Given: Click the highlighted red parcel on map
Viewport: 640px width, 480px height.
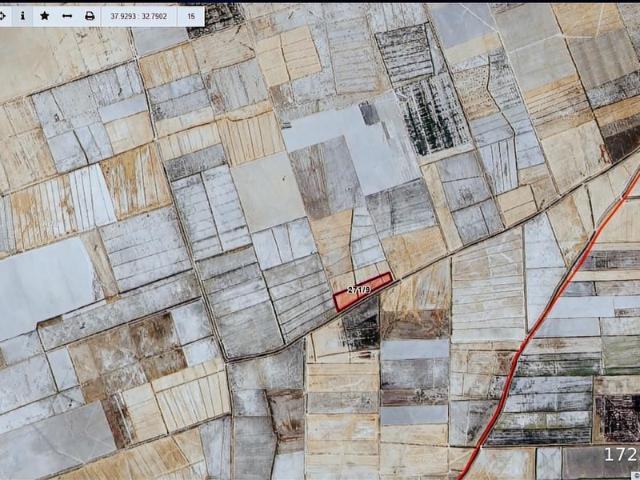Looking at the screenshot, I should pos(363,292).
